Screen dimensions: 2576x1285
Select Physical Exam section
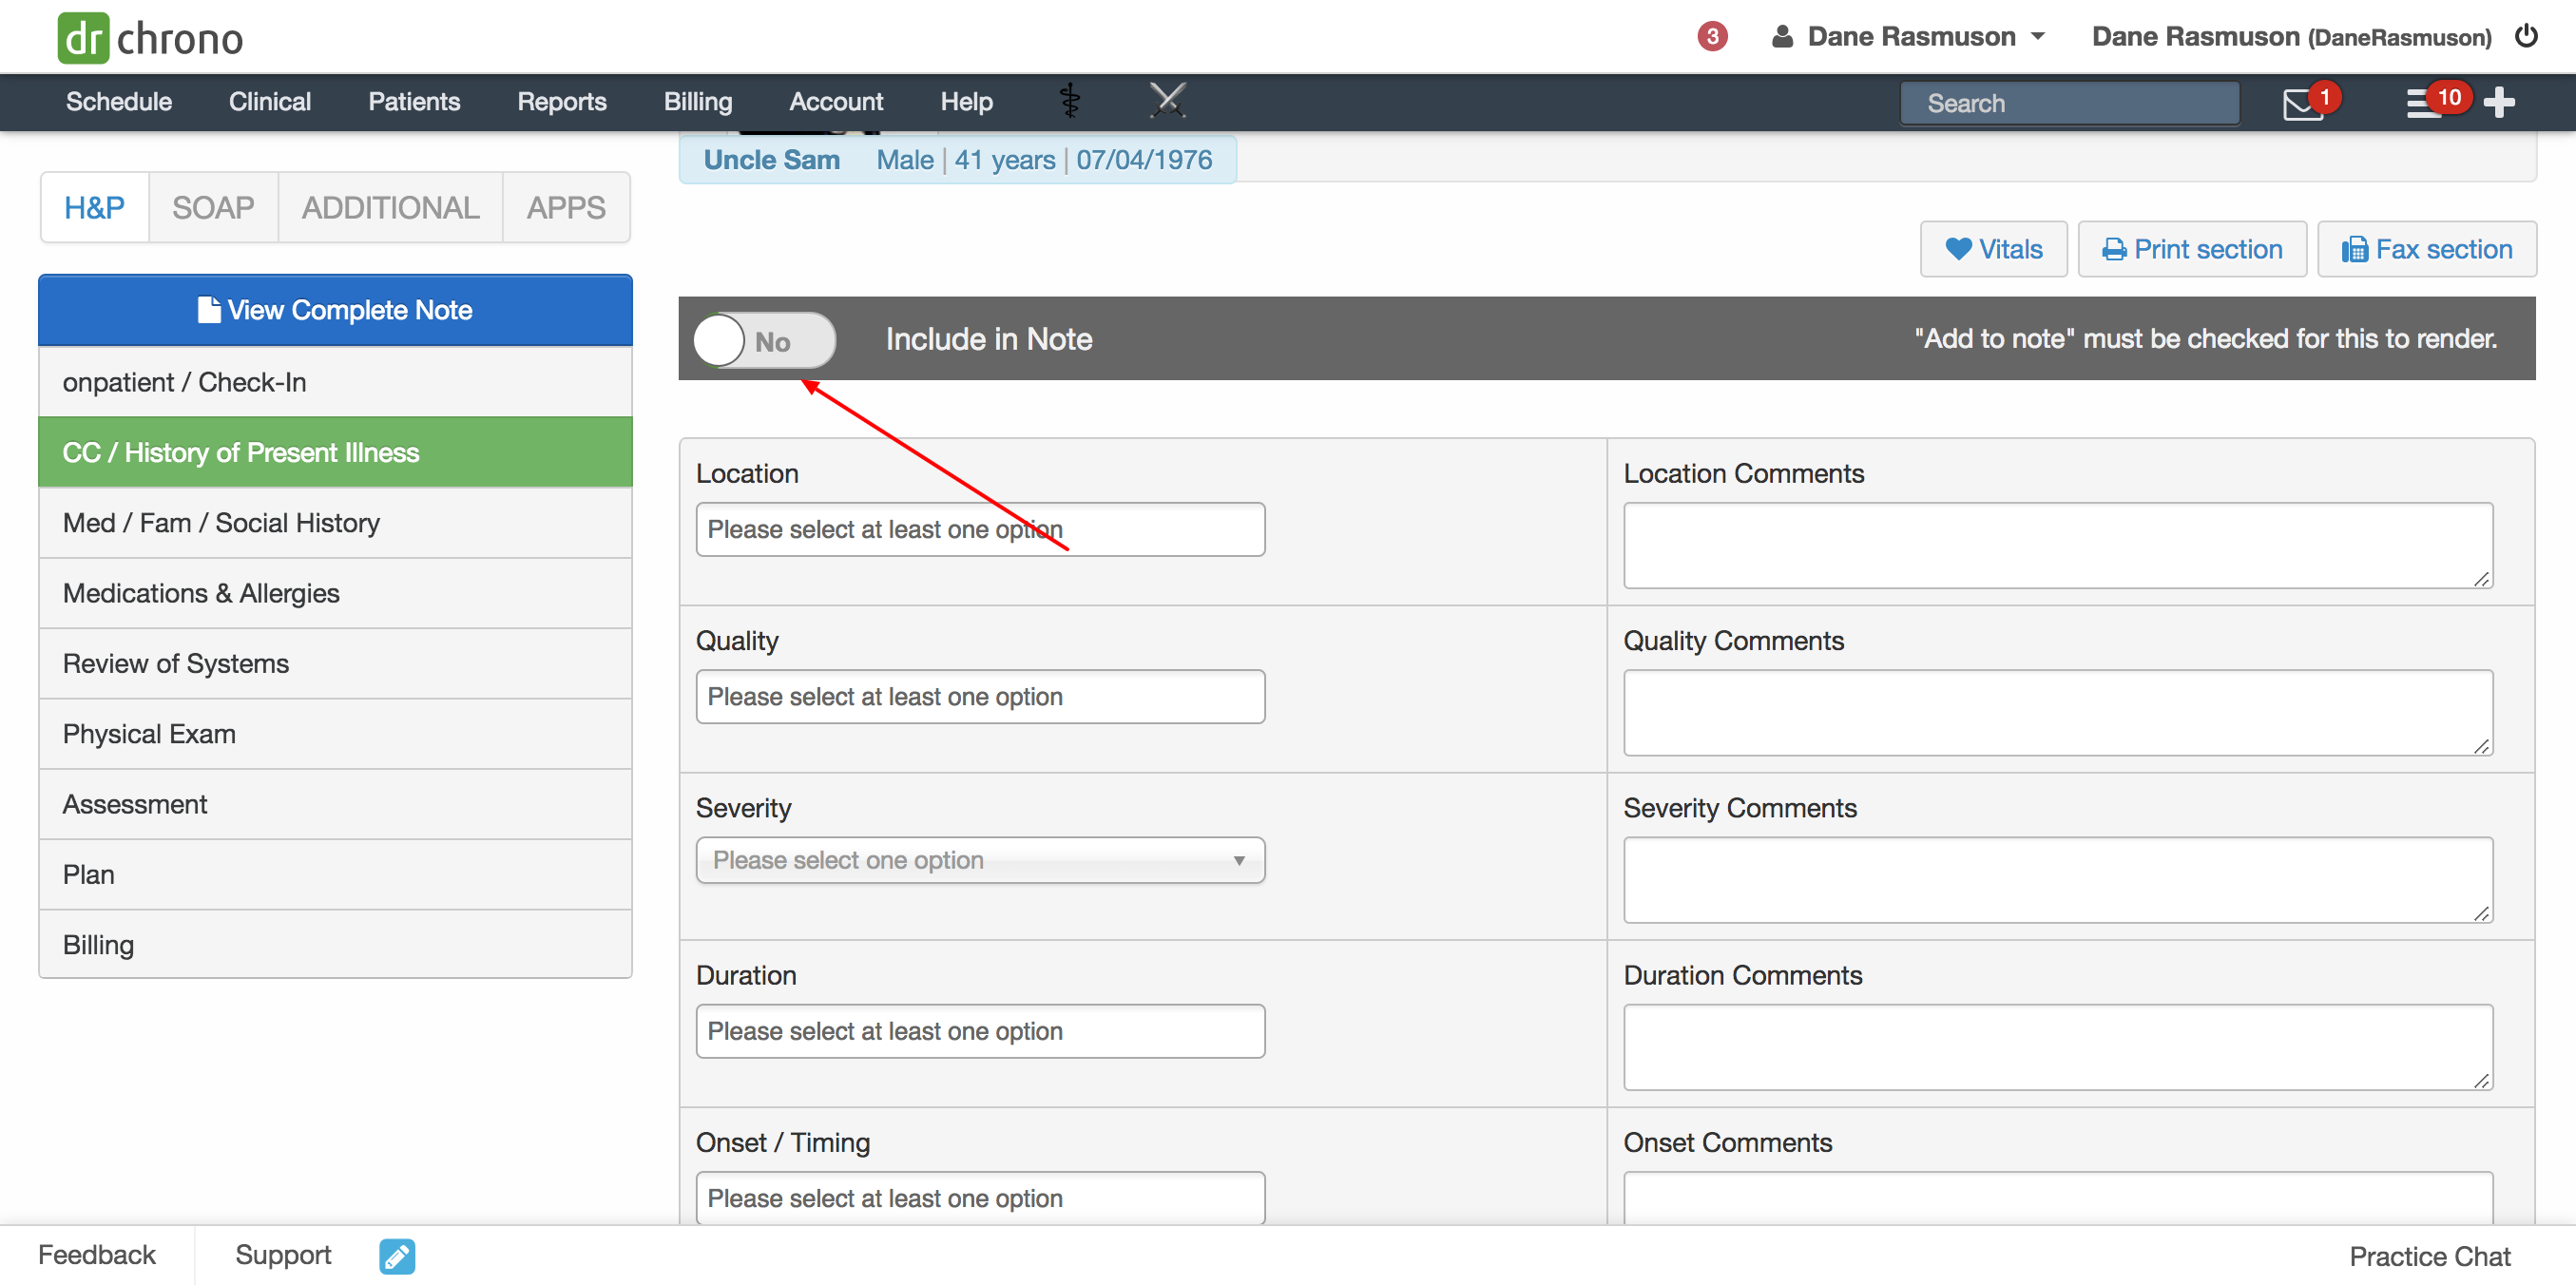335,734
